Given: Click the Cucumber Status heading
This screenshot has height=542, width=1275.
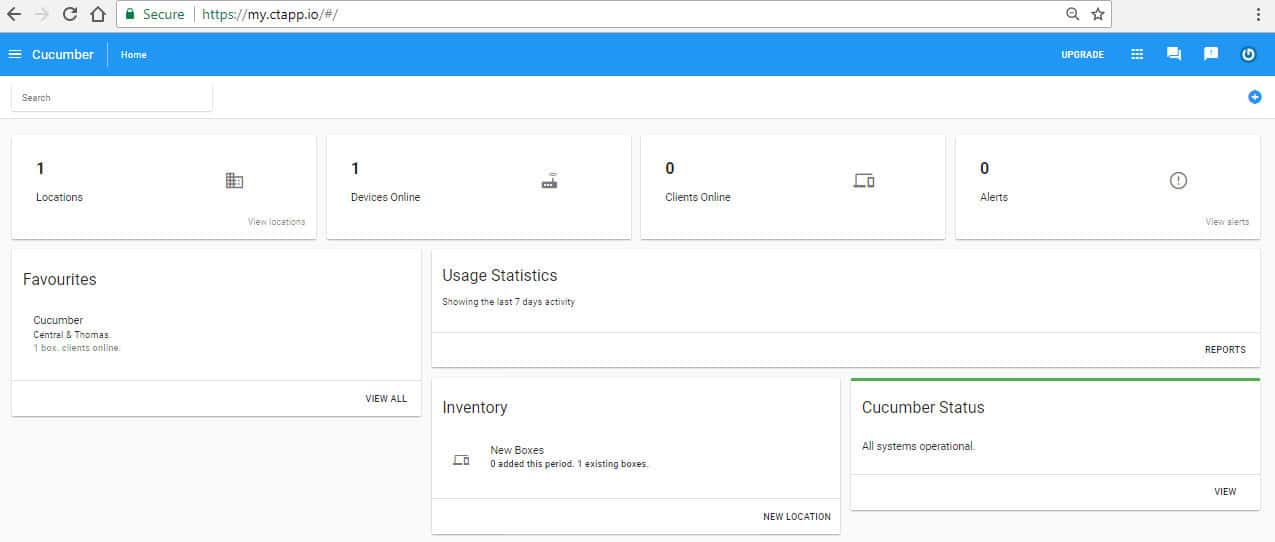Looking at the screenshot, I should click(x=923, y=407).
